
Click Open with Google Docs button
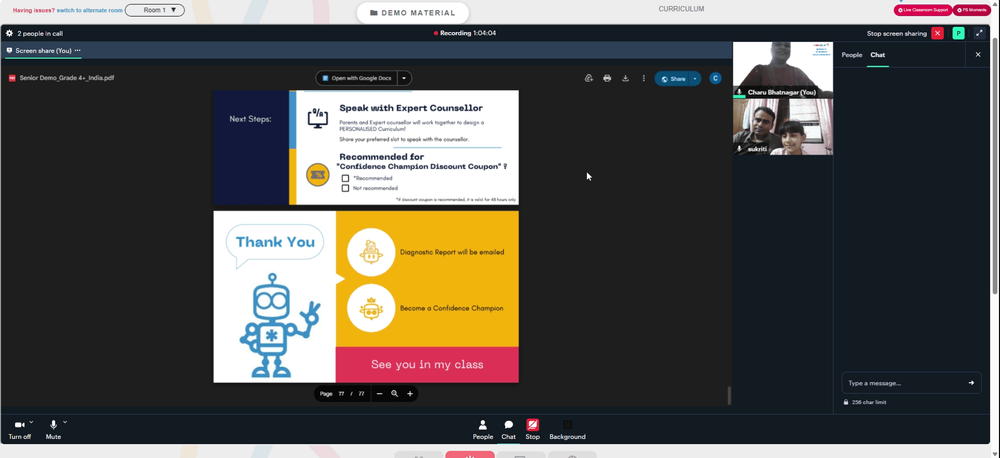[357, 78]
